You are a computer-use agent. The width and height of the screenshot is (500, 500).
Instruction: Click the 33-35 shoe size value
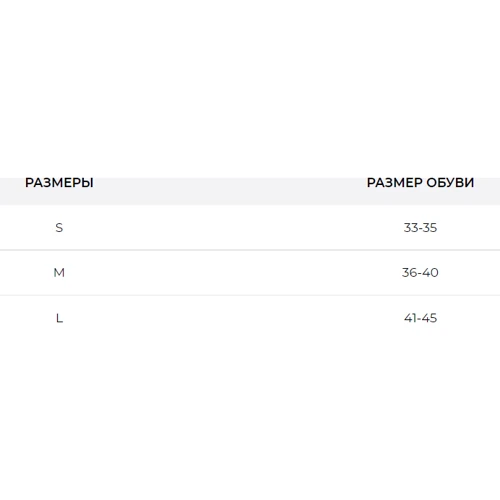(x=420, y=228)
